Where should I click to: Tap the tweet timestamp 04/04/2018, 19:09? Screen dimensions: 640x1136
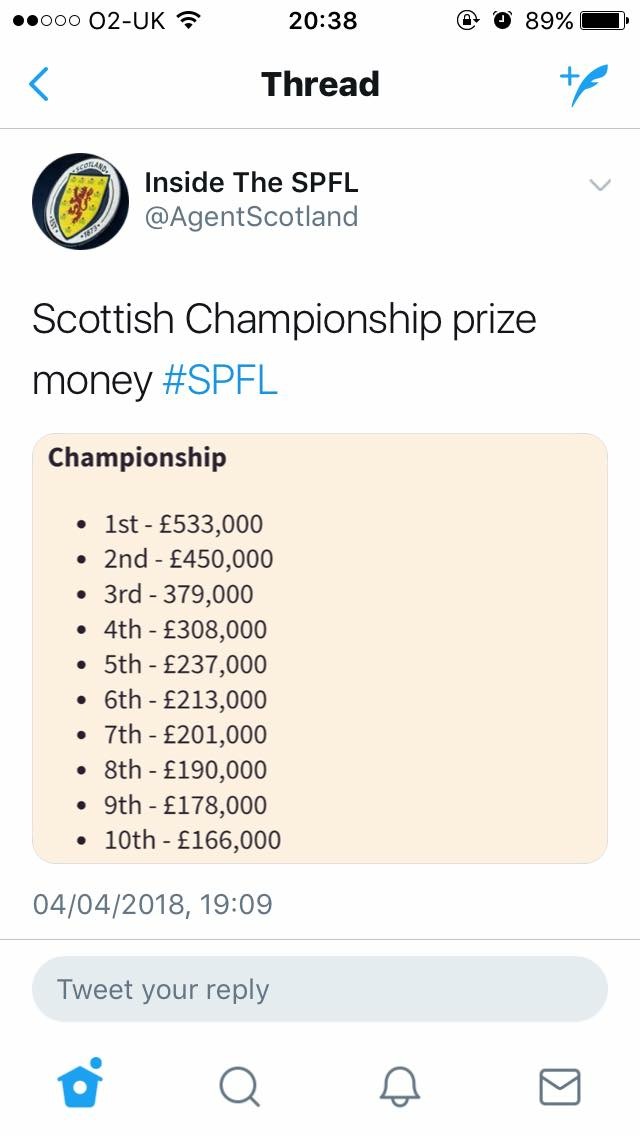coord(153,904)
